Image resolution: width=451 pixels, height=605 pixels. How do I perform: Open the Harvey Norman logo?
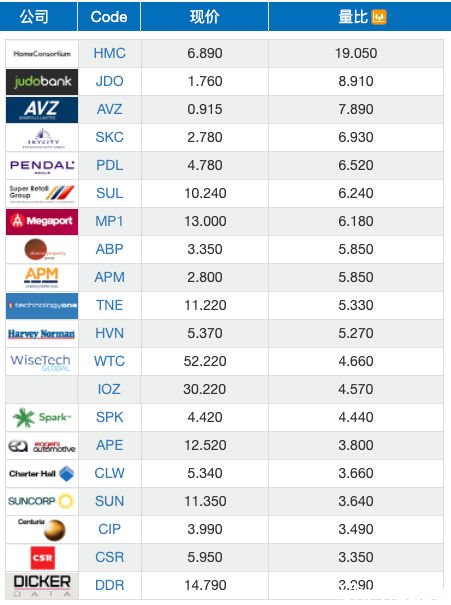(42, 334)
